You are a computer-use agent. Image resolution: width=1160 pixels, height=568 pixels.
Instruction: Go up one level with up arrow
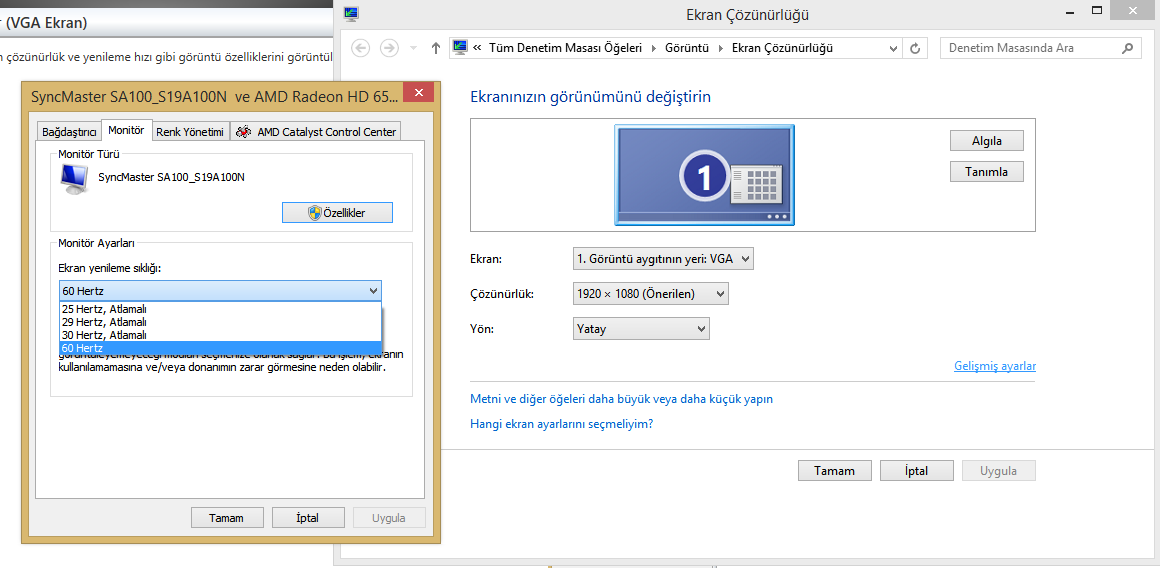point(436,48)
